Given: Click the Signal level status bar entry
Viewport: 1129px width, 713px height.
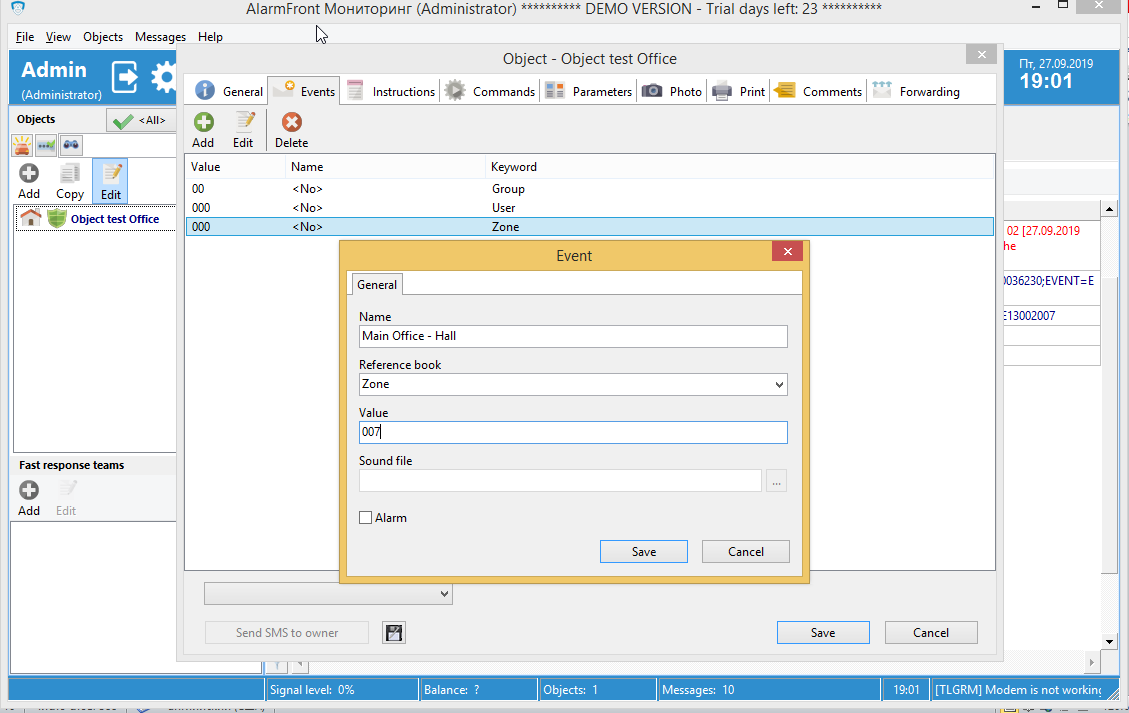Looking at the screenshot, I should [x=342, y=689].
